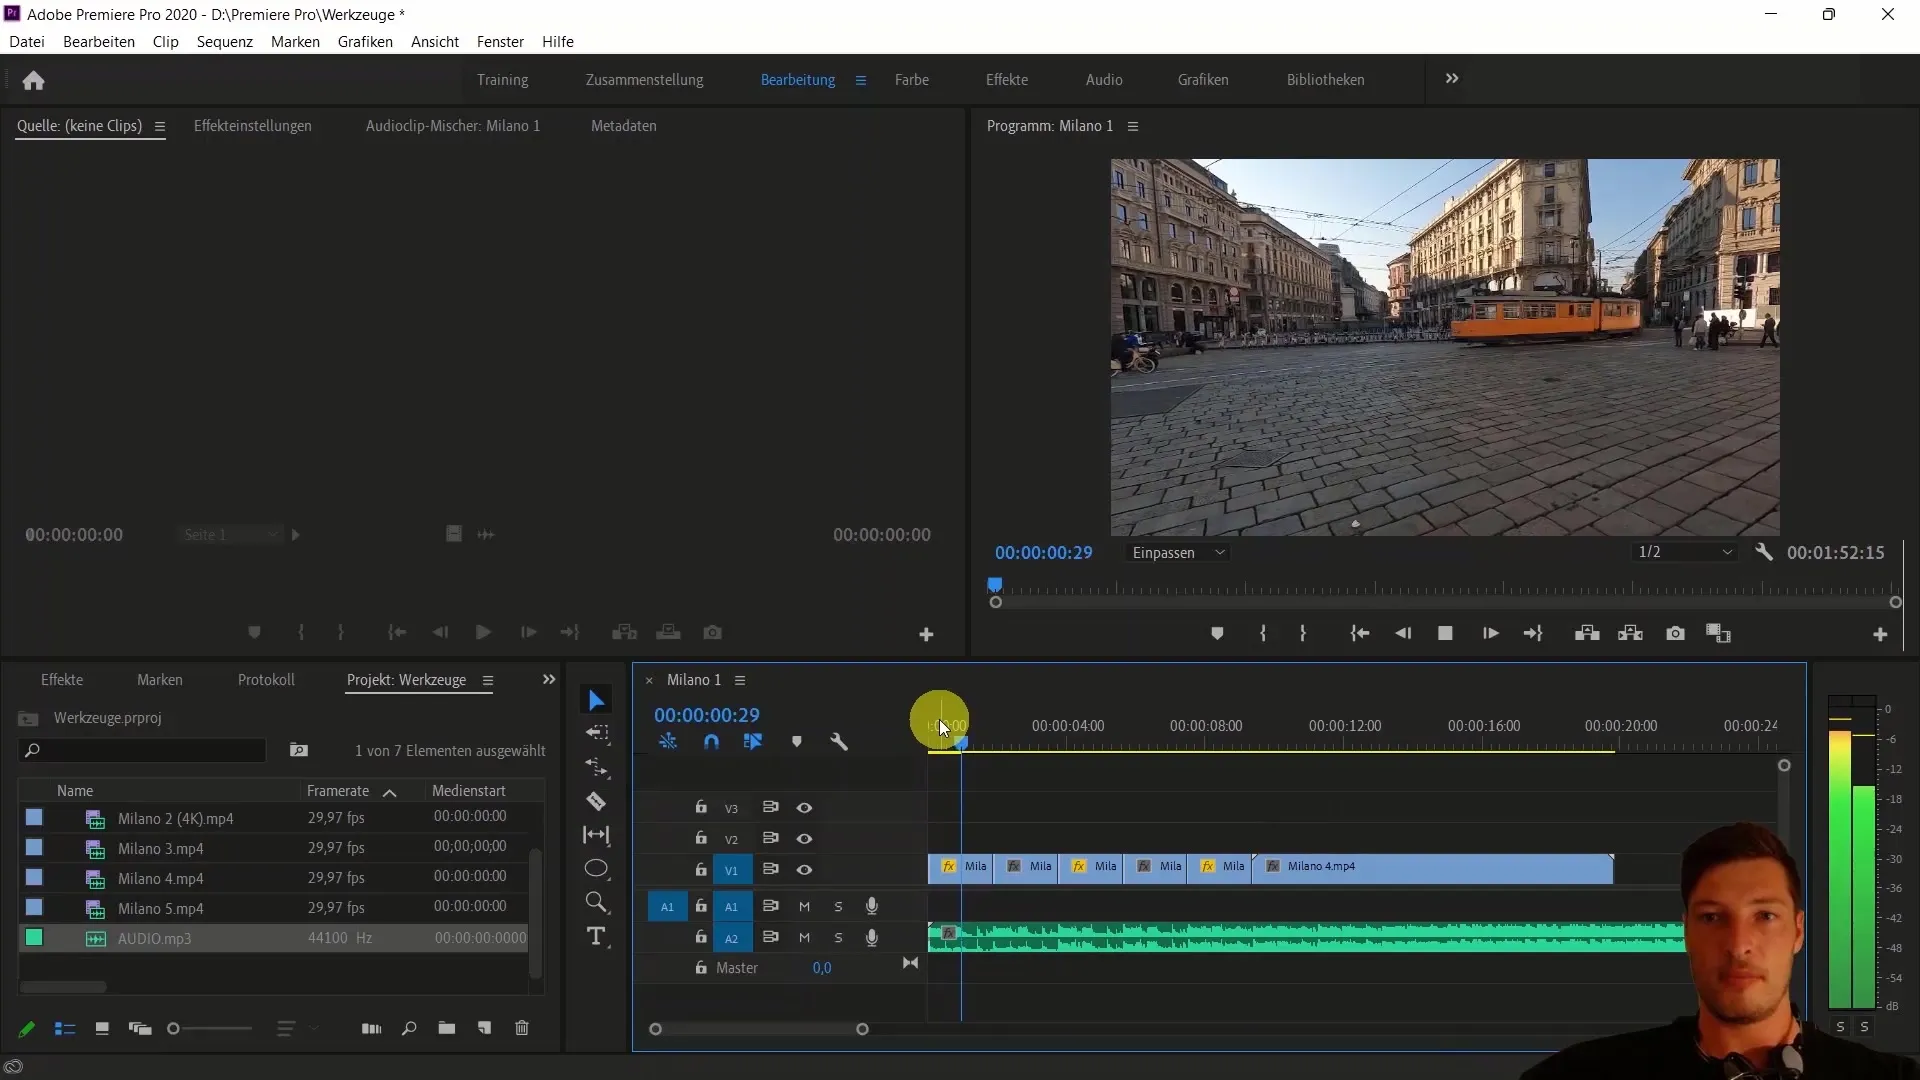
Task: Create new bin in Project panel
Action: [x=446, y=1028]
